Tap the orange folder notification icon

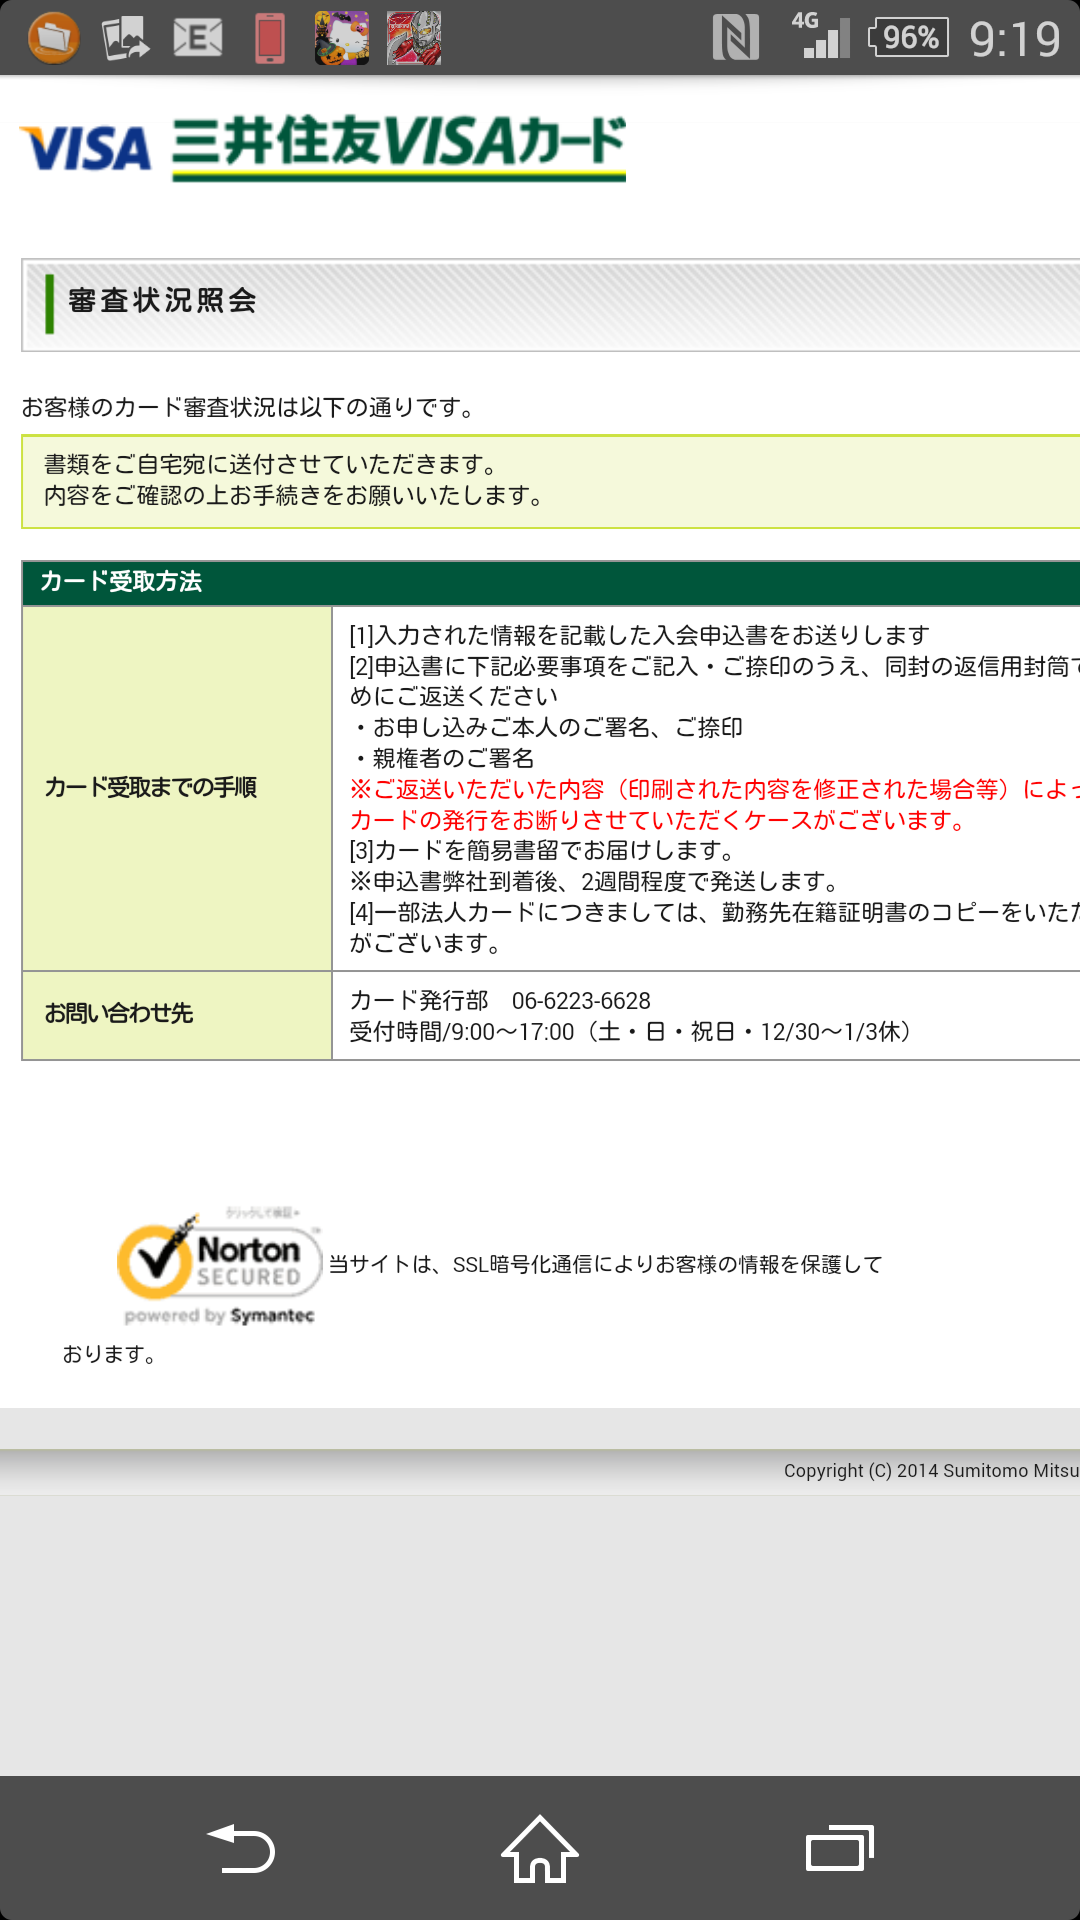[x=54, y=38]
